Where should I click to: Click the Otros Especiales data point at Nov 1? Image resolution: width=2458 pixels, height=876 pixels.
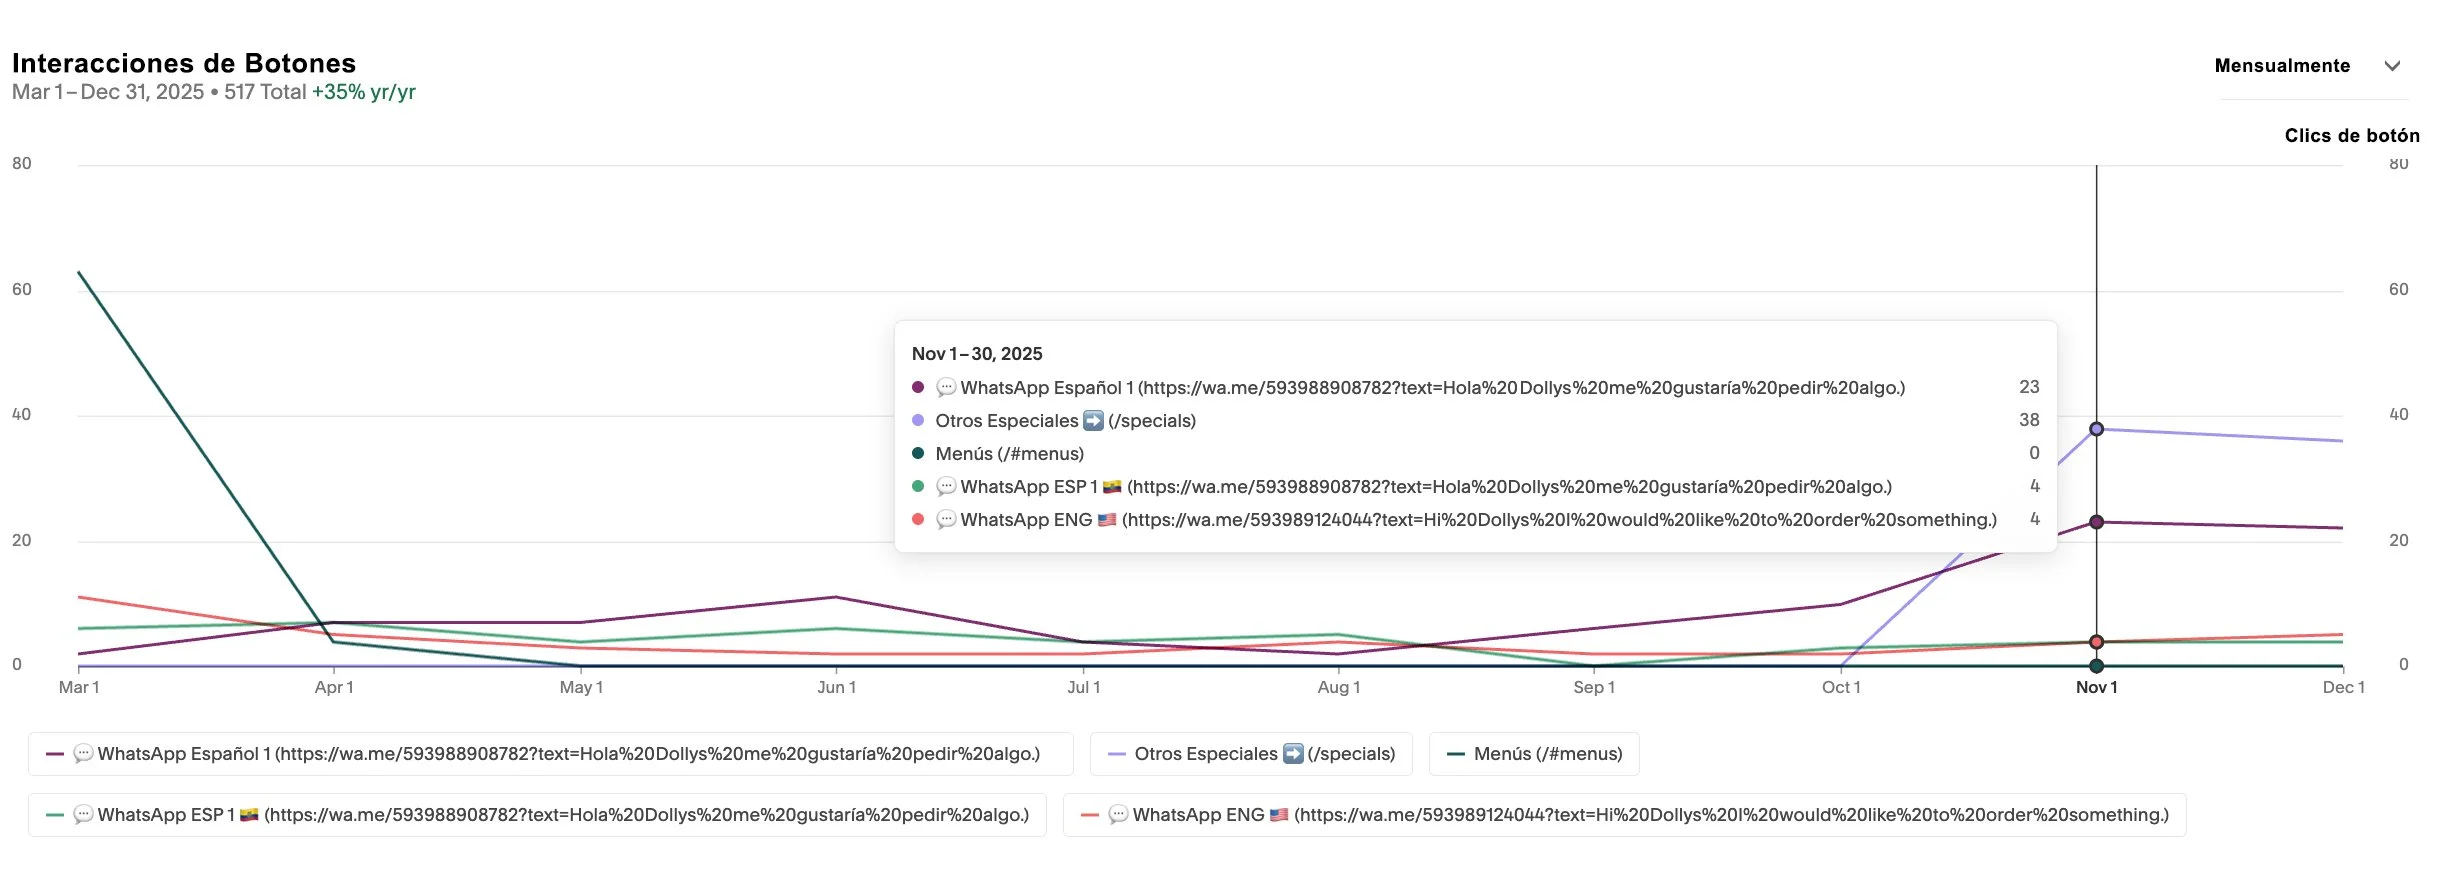coord(2097,429)
